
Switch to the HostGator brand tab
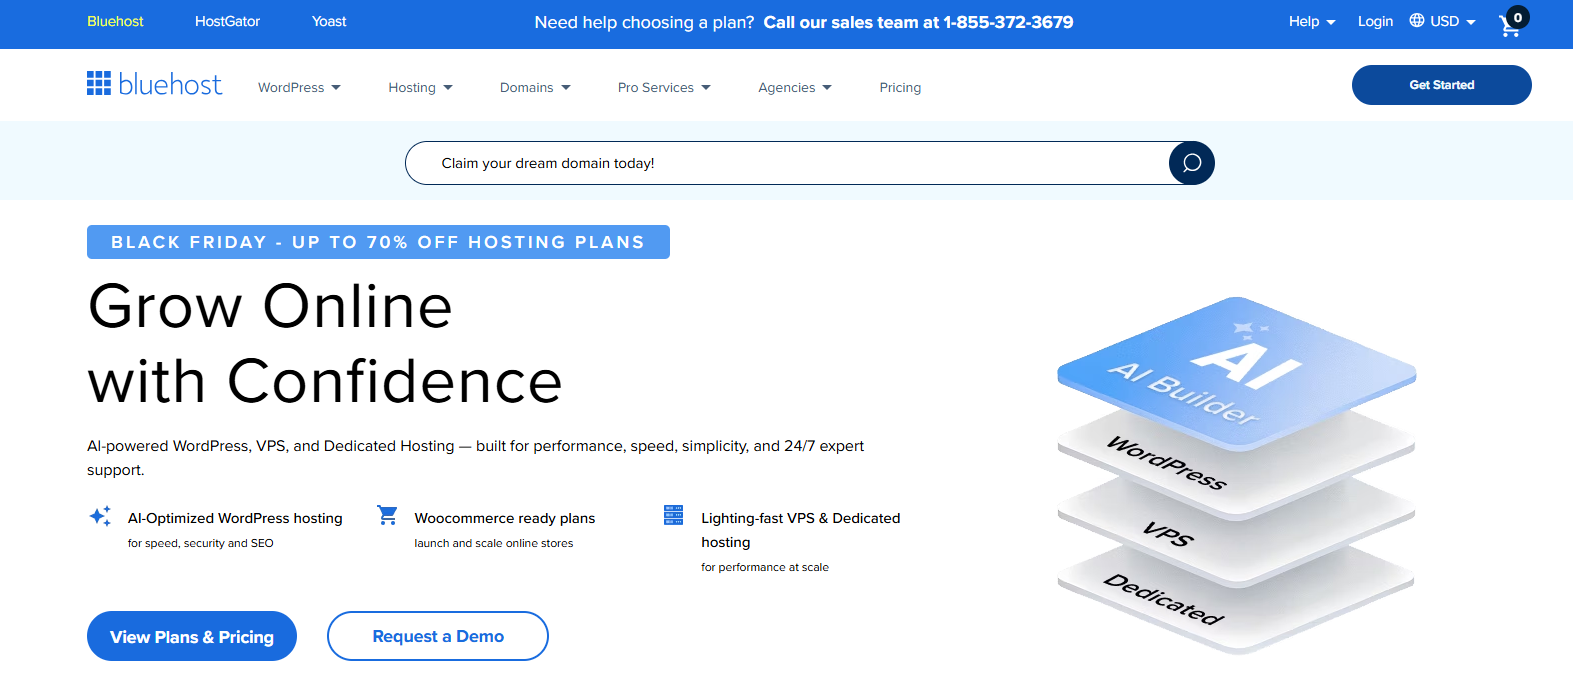227,21
